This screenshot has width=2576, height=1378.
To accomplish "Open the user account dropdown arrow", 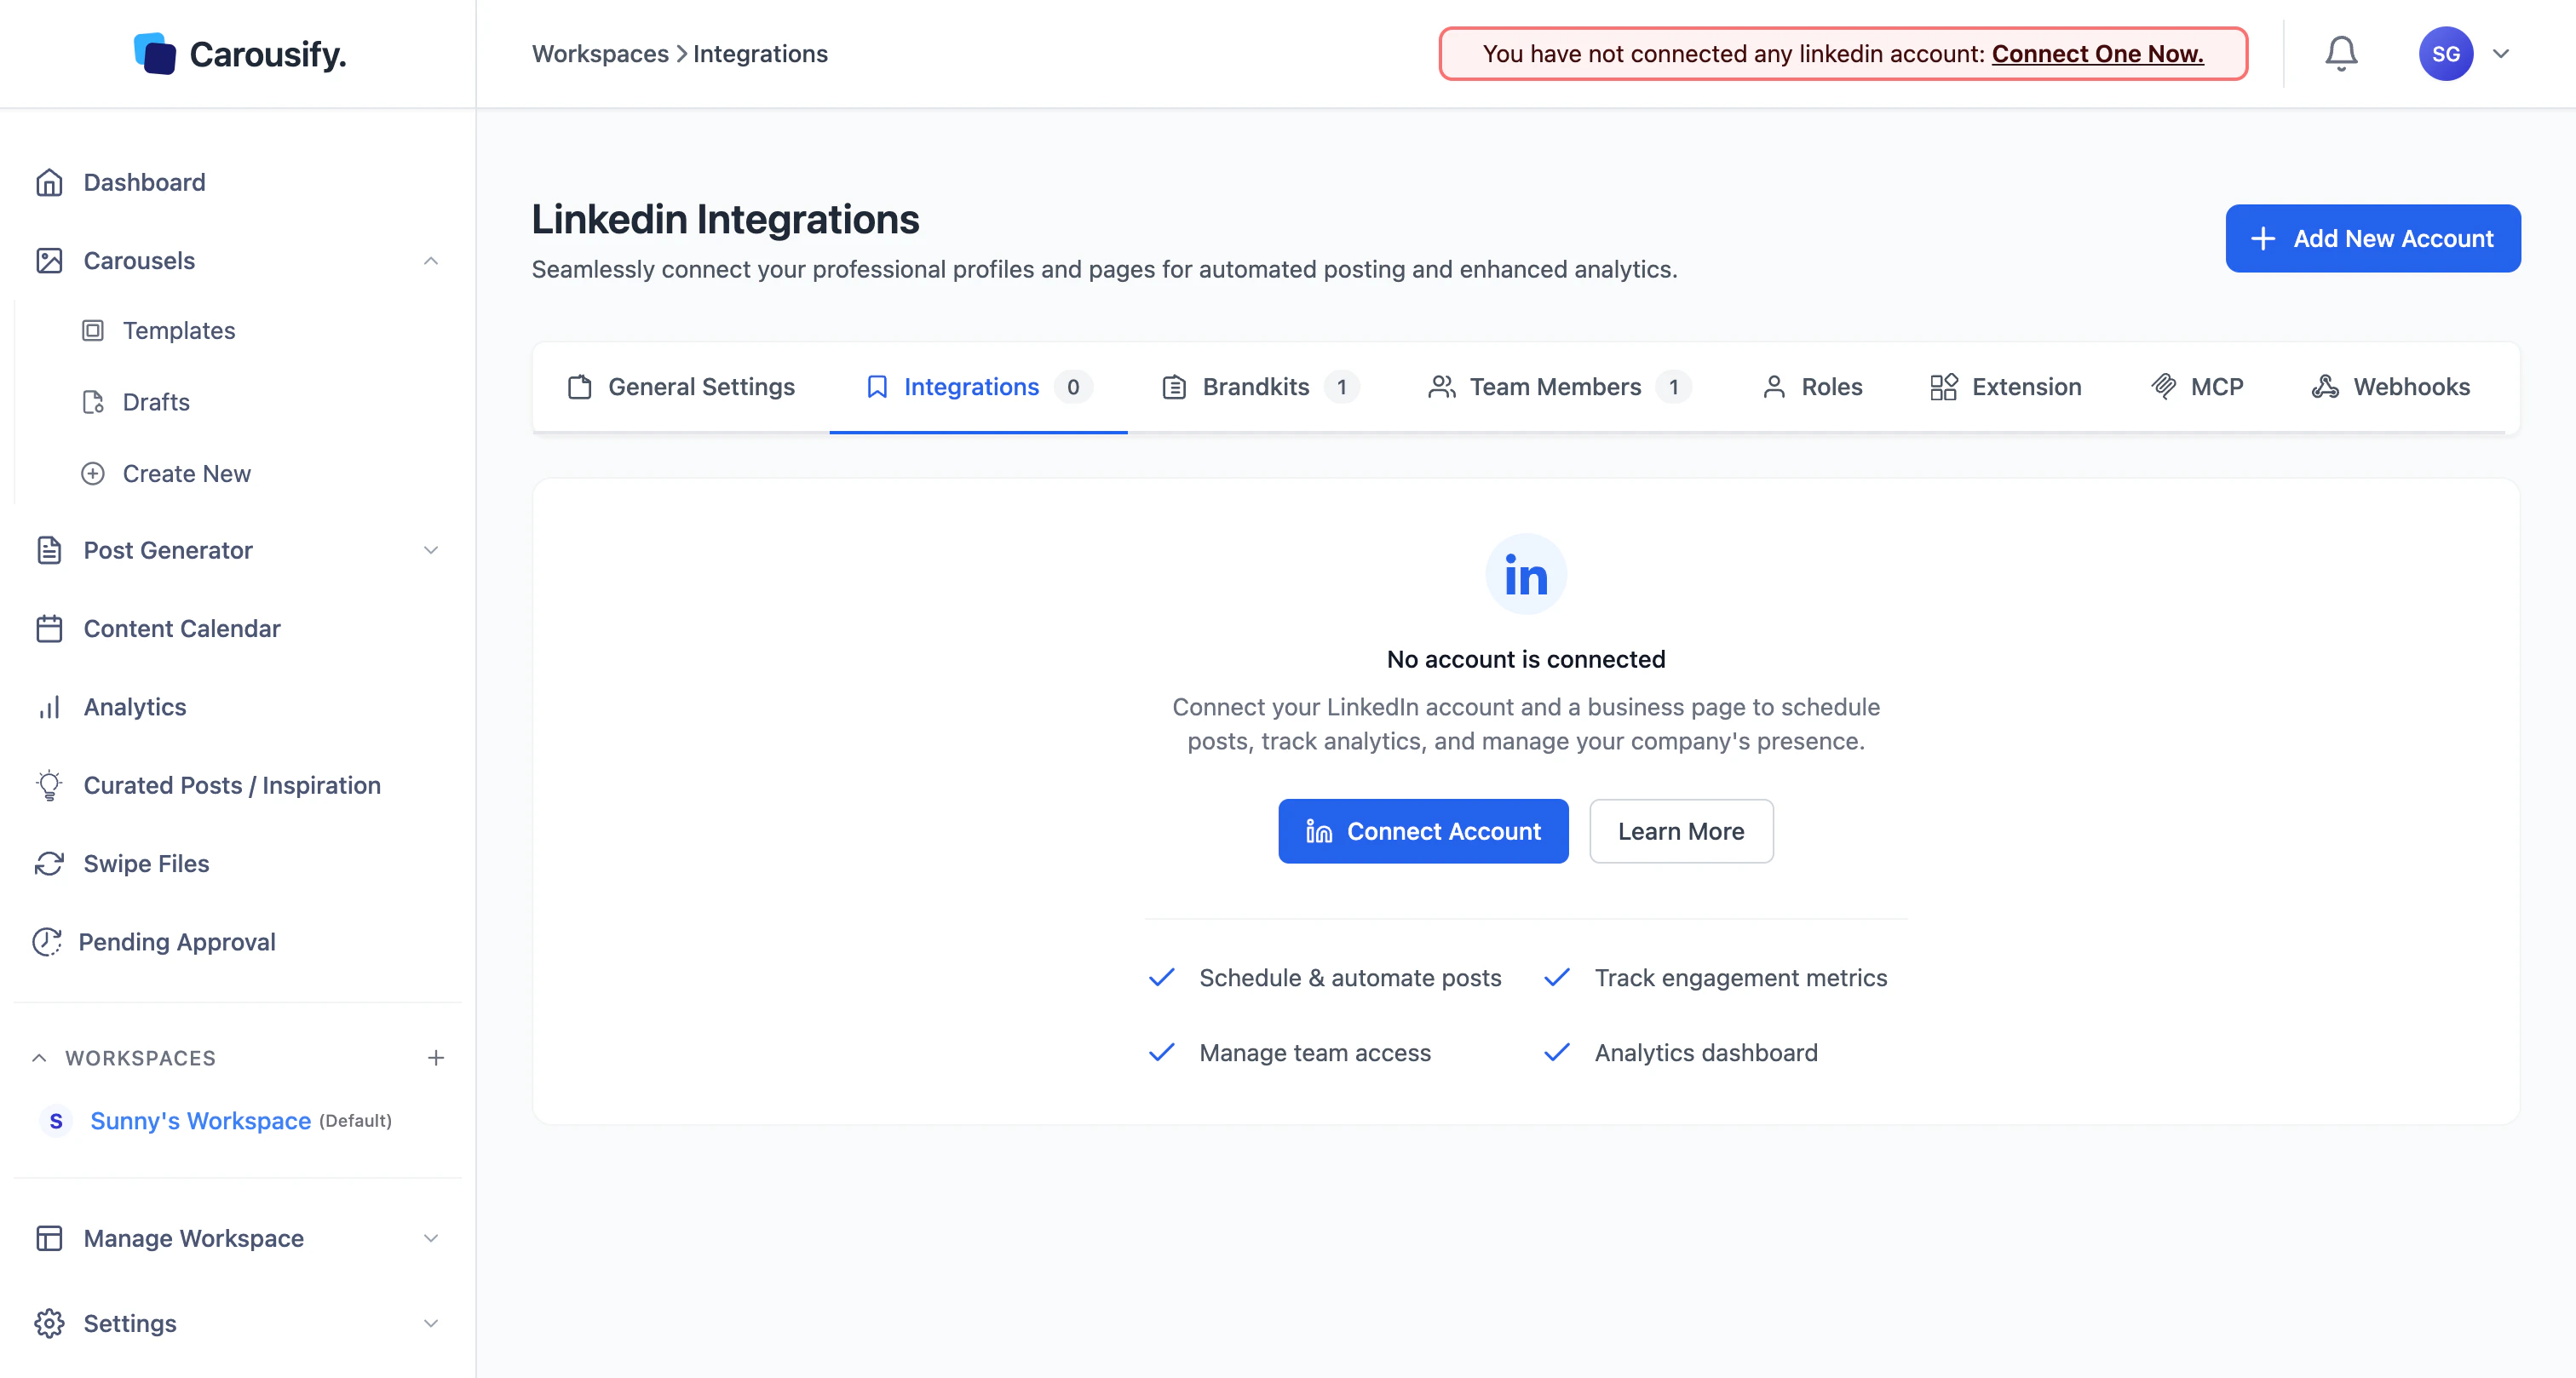I will 2501,54.
